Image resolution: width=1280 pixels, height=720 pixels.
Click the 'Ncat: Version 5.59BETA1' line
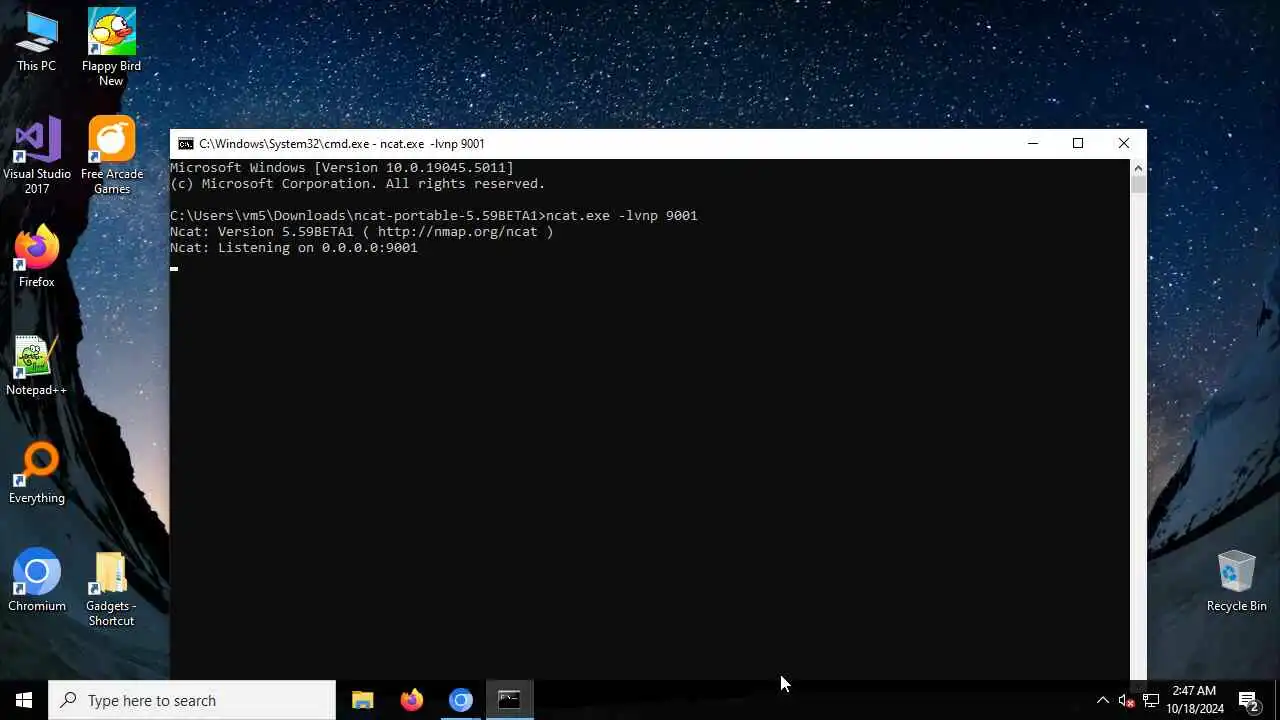362,232
